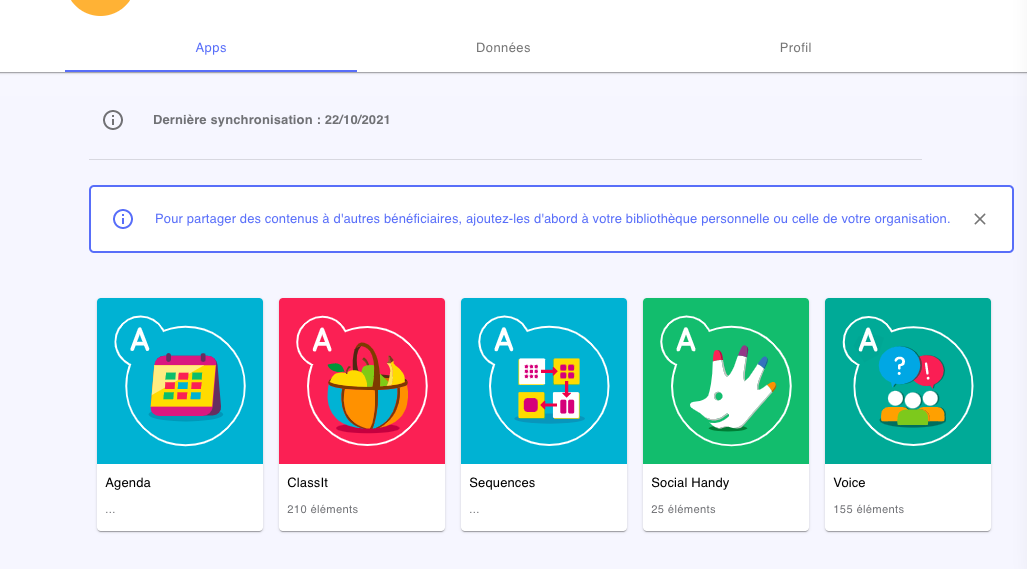Select the ClassIt card title
Screen dimensions: 1027x569
pyautogui.click(x=307, y=483)
